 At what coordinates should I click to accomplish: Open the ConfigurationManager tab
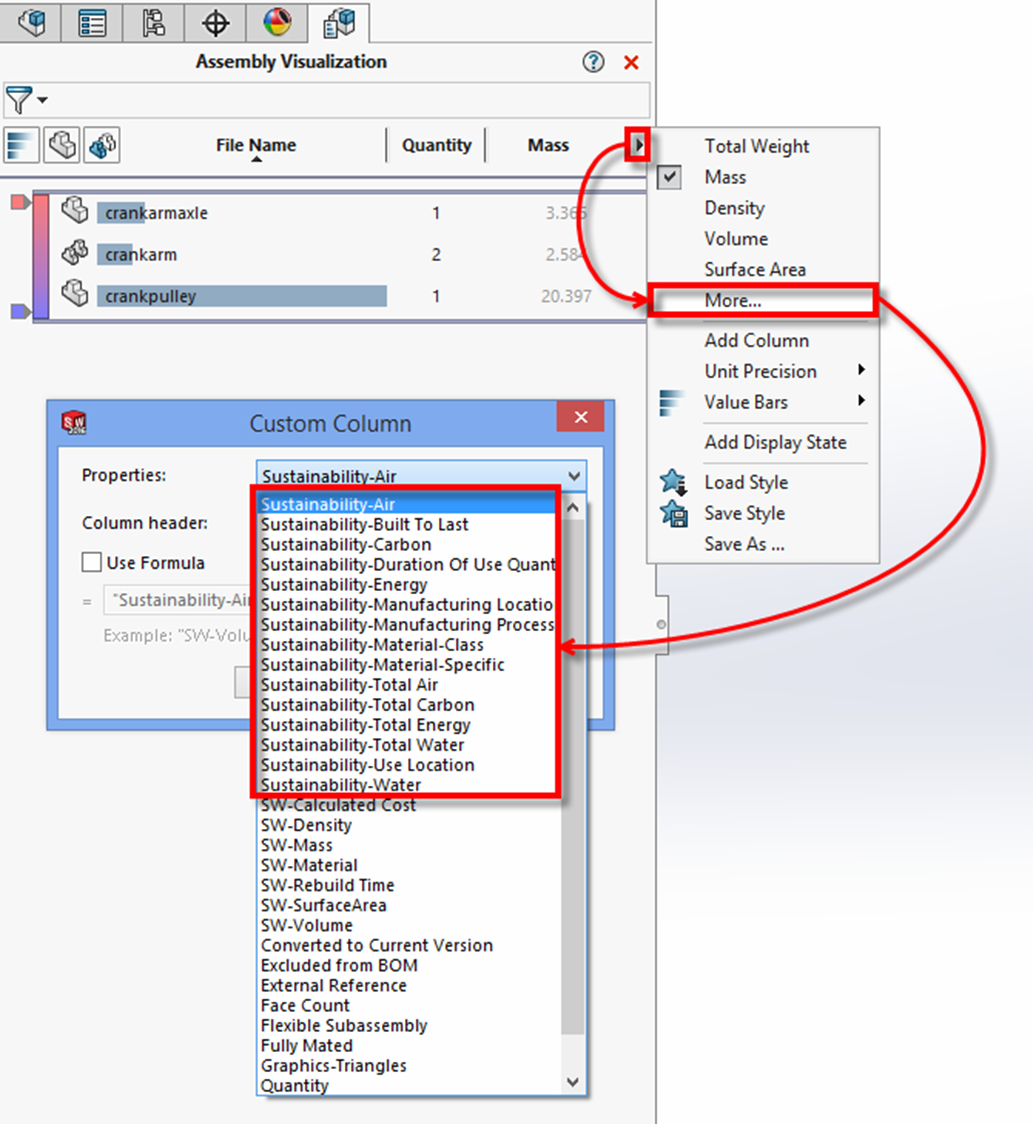click(x=153, y=22)
